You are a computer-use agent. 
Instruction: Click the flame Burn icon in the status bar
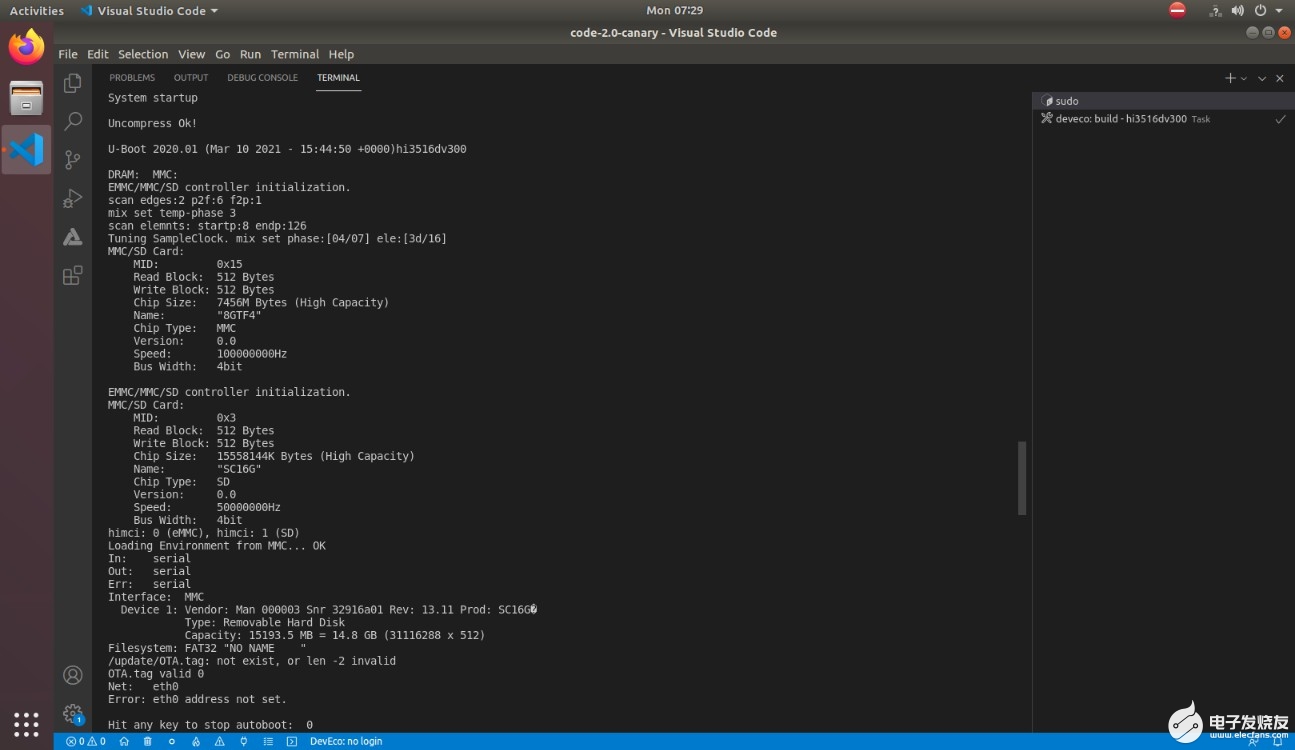pyautogui.click(x=196, y=741)
